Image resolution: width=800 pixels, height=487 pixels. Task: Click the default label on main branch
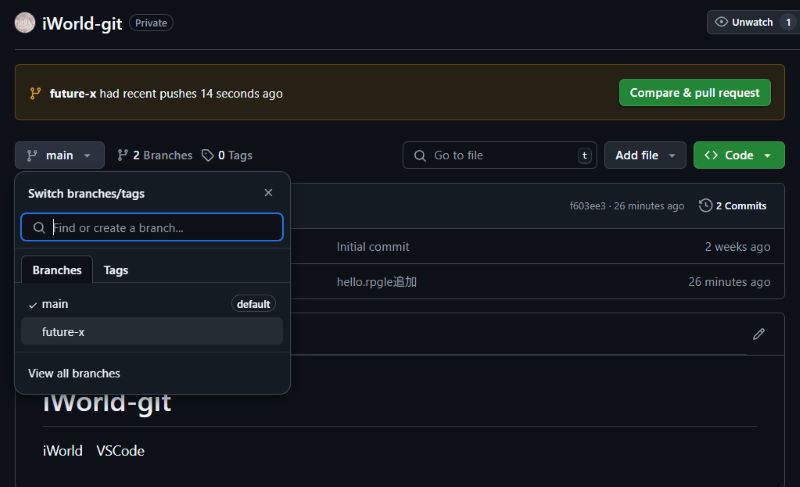click(253, 304)
